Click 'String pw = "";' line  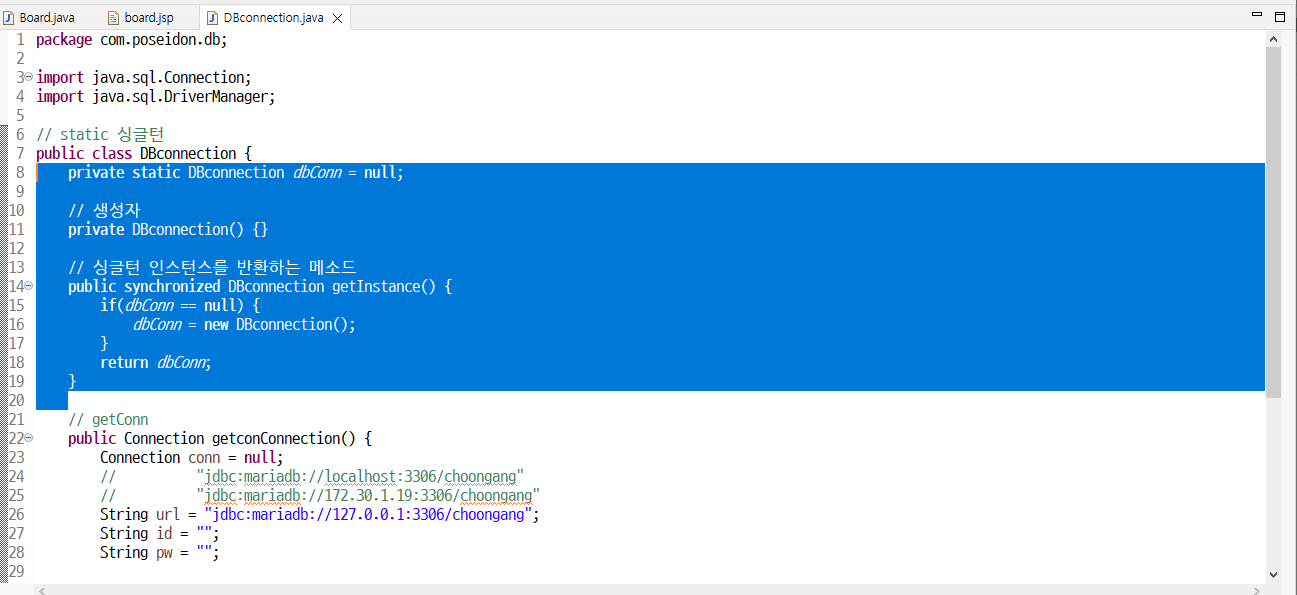click(160, 553)
